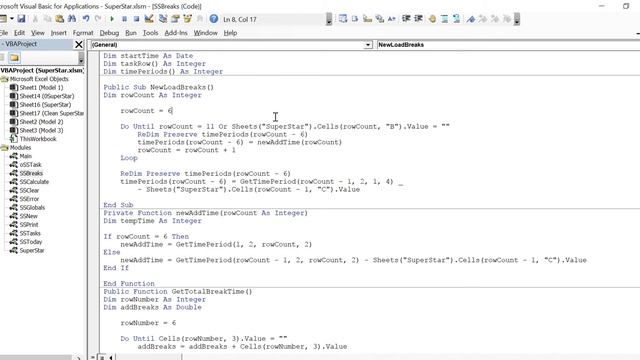Open the Debug menu
The image size is (640, 360).
click(x=109, y=33)
